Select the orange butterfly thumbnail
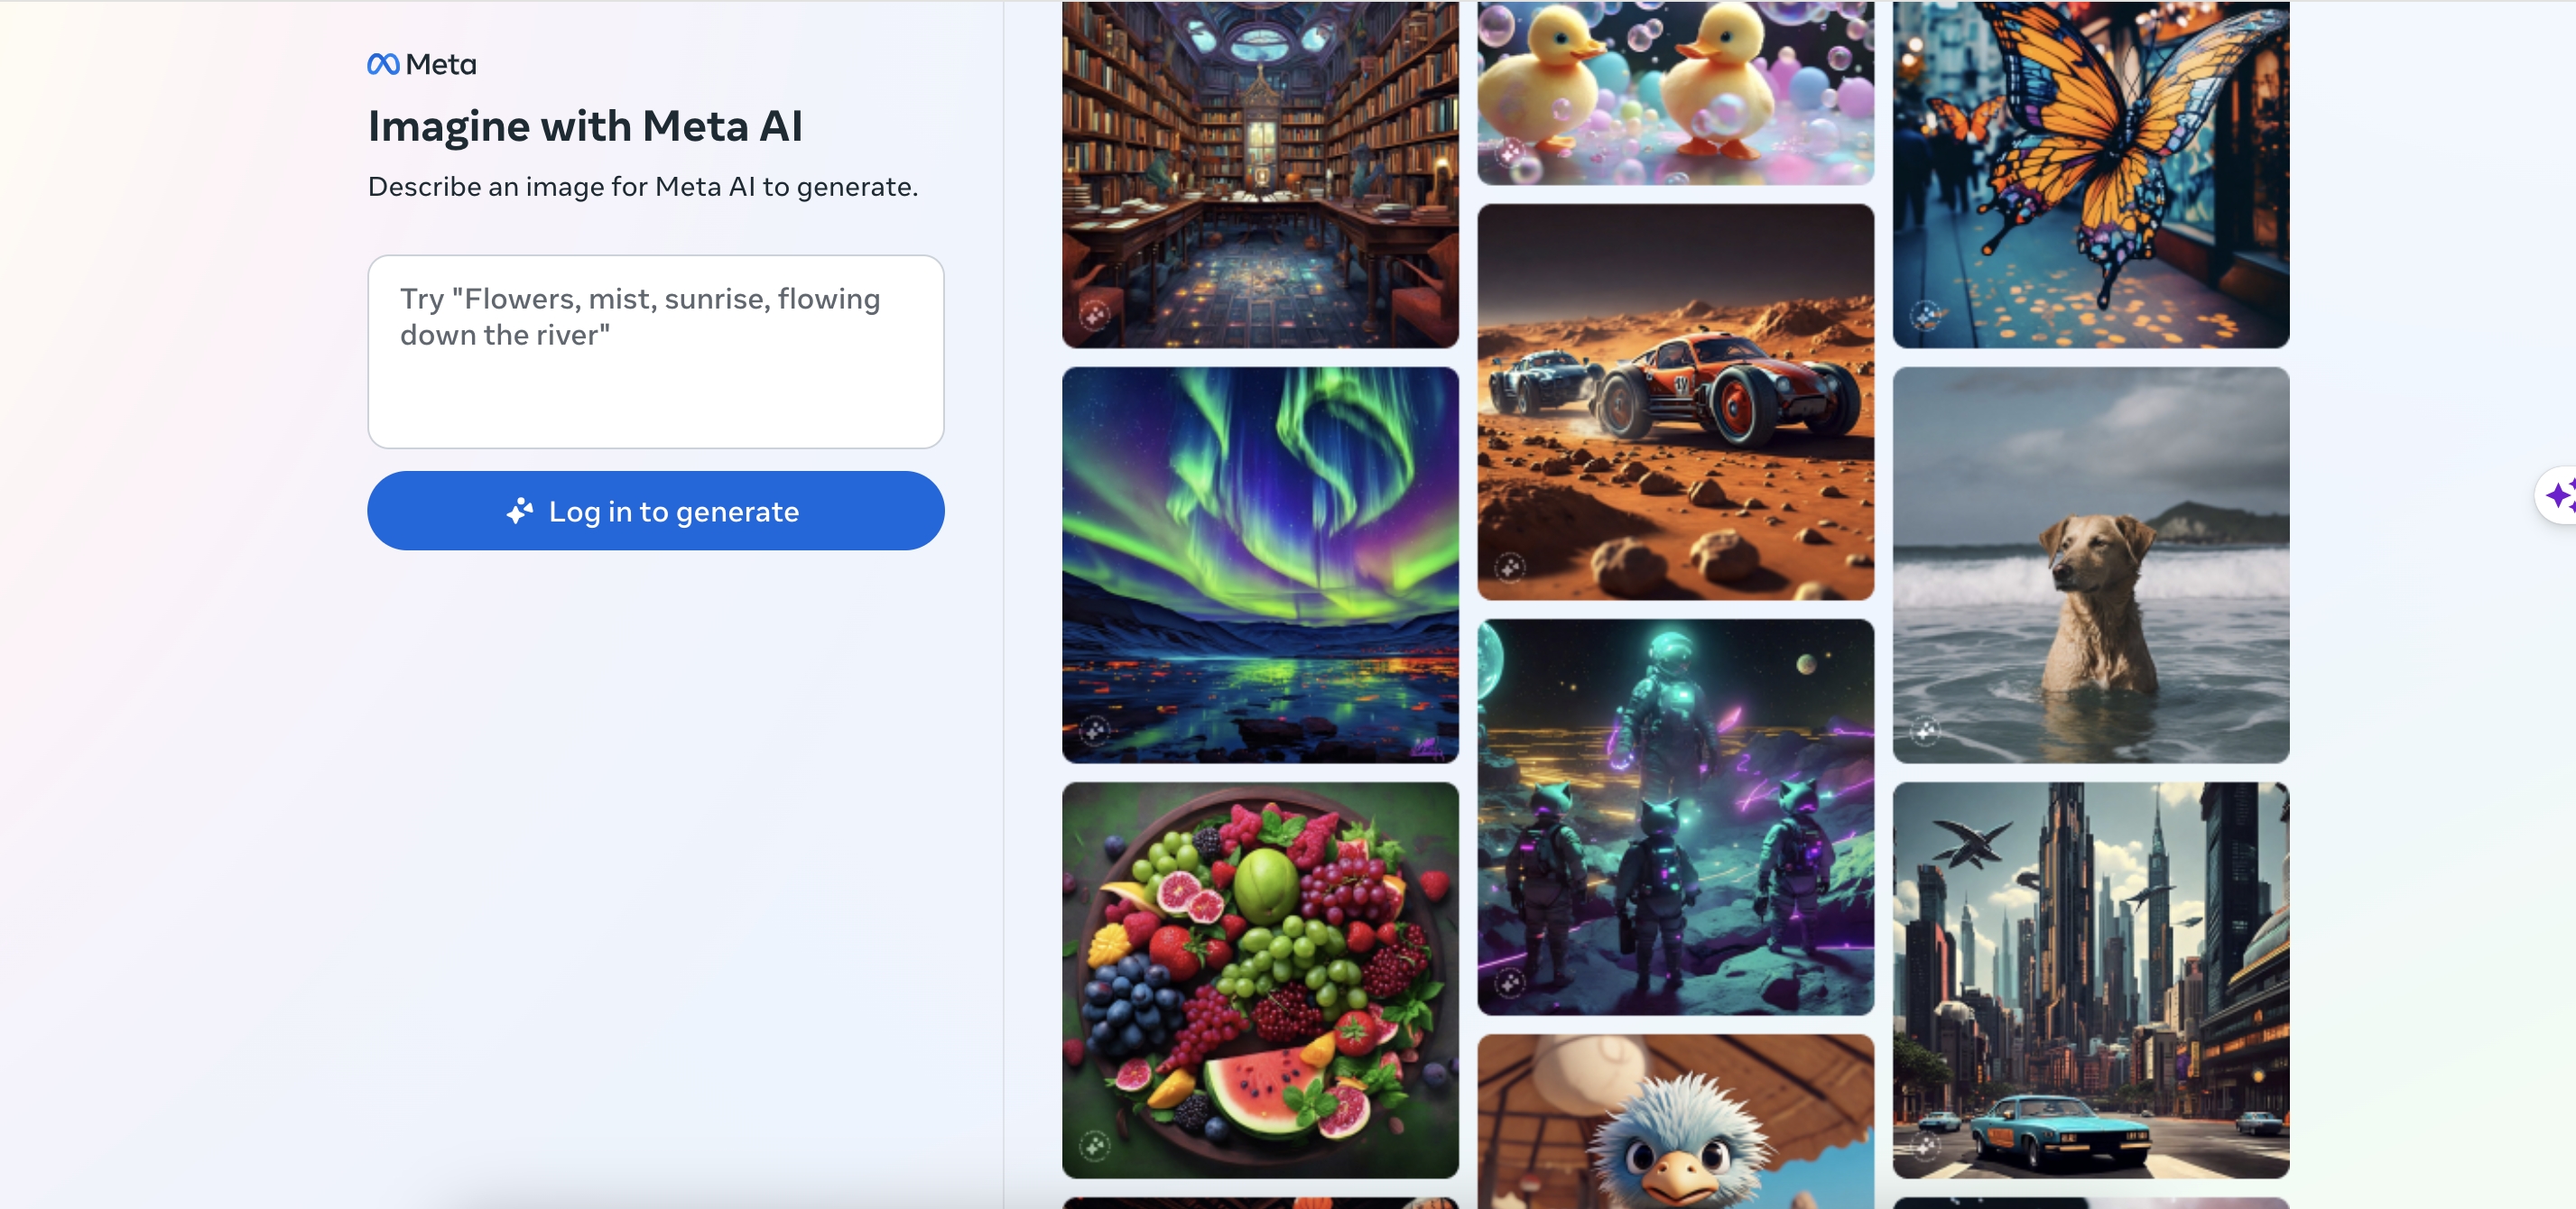Viewport: 2576px width, 1209px height. (x=2091, y=174)
